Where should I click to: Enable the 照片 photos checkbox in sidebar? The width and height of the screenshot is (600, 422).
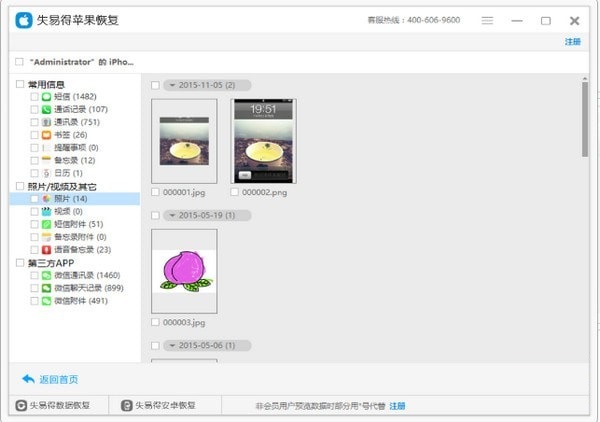point(34,199)
